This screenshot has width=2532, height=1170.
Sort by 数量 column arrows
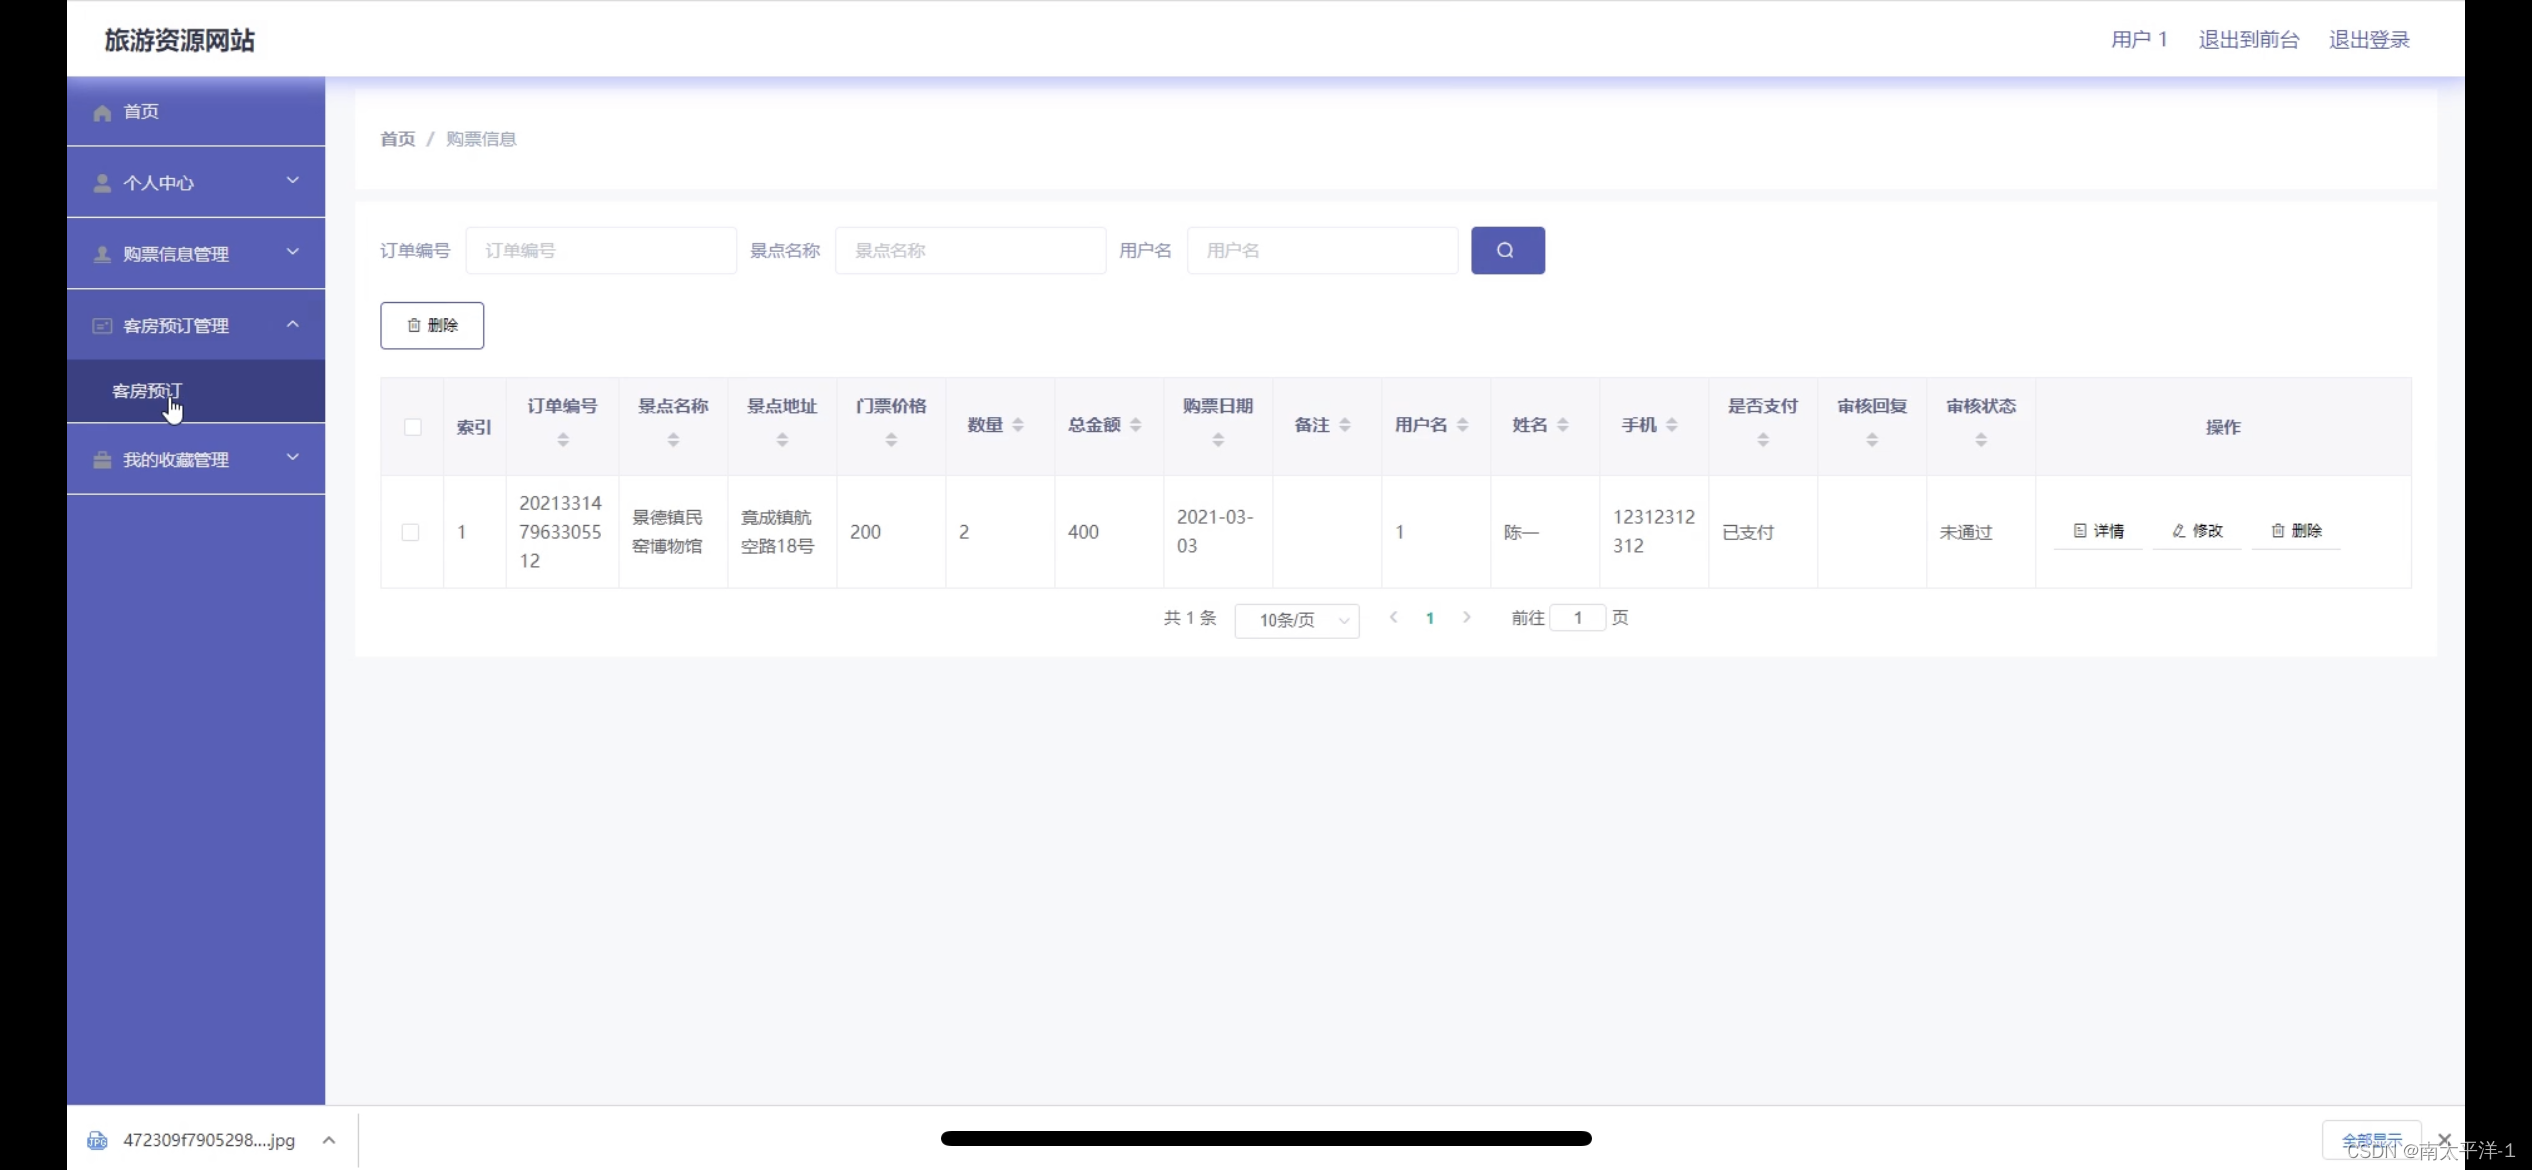click(1018, 425)
